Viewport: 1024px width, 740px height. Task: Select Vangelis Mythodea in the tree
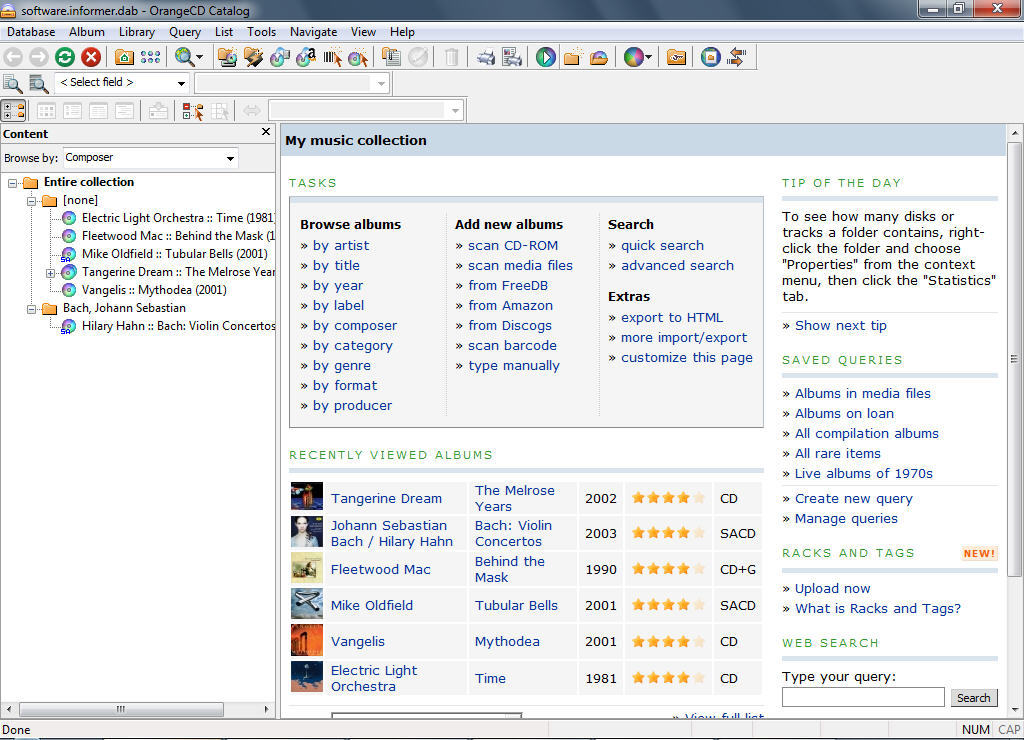tap(154, 290)
